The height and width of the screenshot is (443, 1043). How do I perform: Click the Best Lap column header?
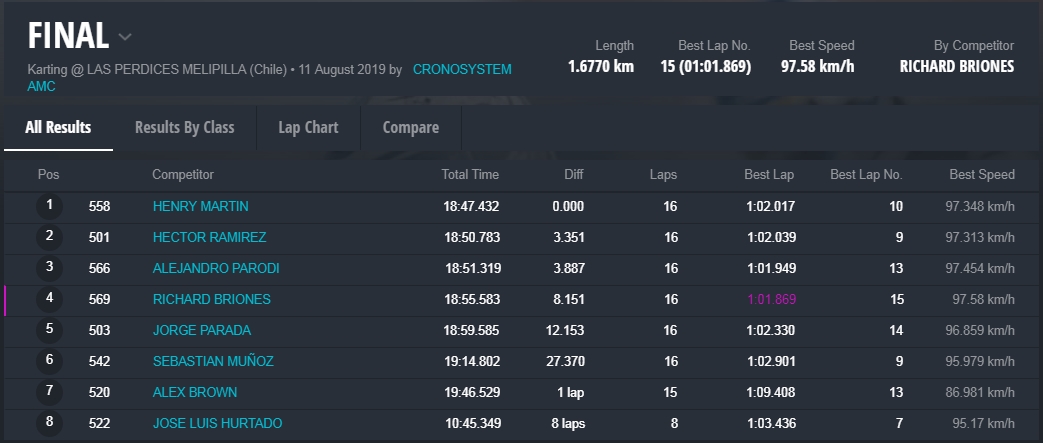(x=768, y=175)
